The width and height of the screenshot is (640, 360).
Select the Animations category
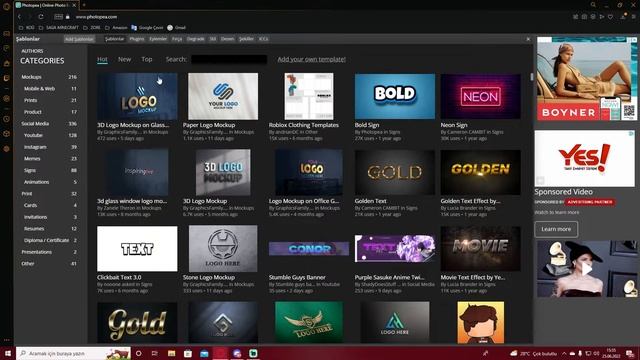click(50, 182)
